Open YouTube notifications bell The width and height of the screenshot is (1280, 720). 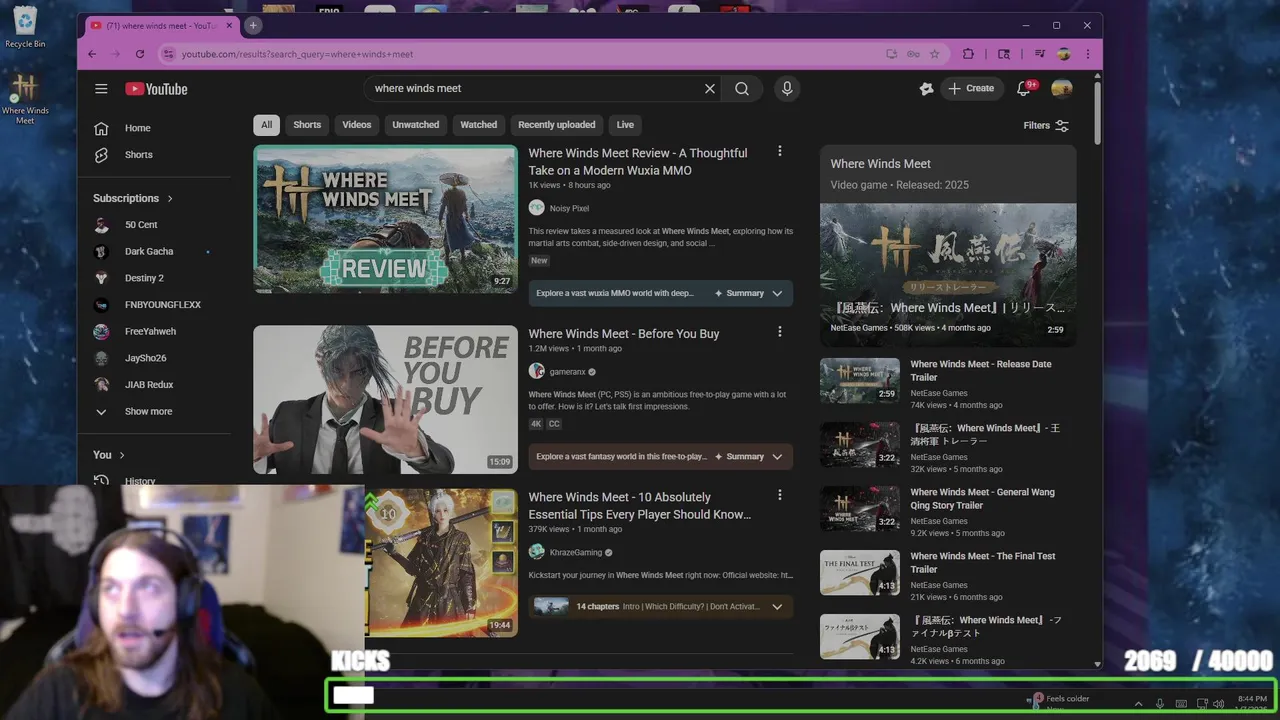click(1023, 89)
